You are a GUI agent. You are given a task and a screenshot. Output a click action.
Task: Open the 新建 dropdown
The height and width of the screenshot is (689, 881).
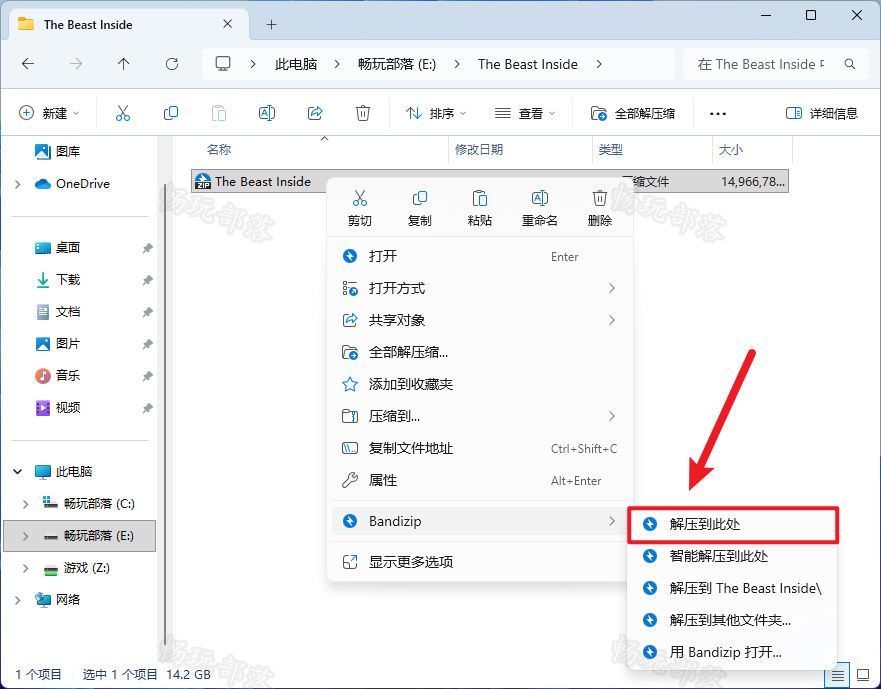pyautogui.click(x=49, y=114)
